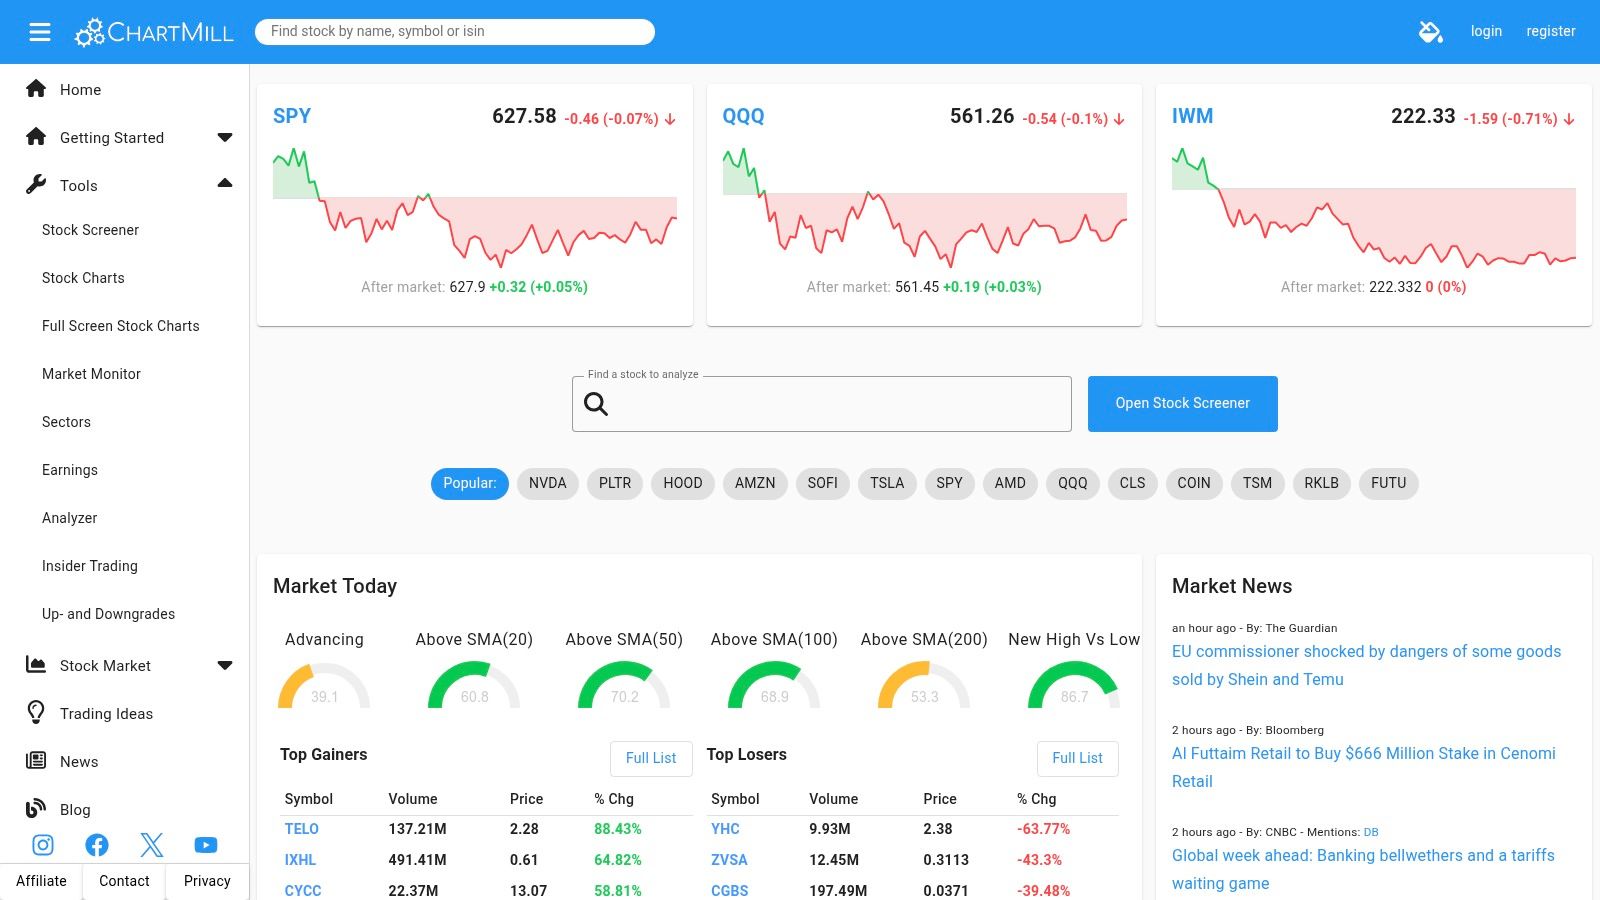This screenshot has width=1600, height=900.
Task: Open Stock Charts in sidebar
Action: 83,278
